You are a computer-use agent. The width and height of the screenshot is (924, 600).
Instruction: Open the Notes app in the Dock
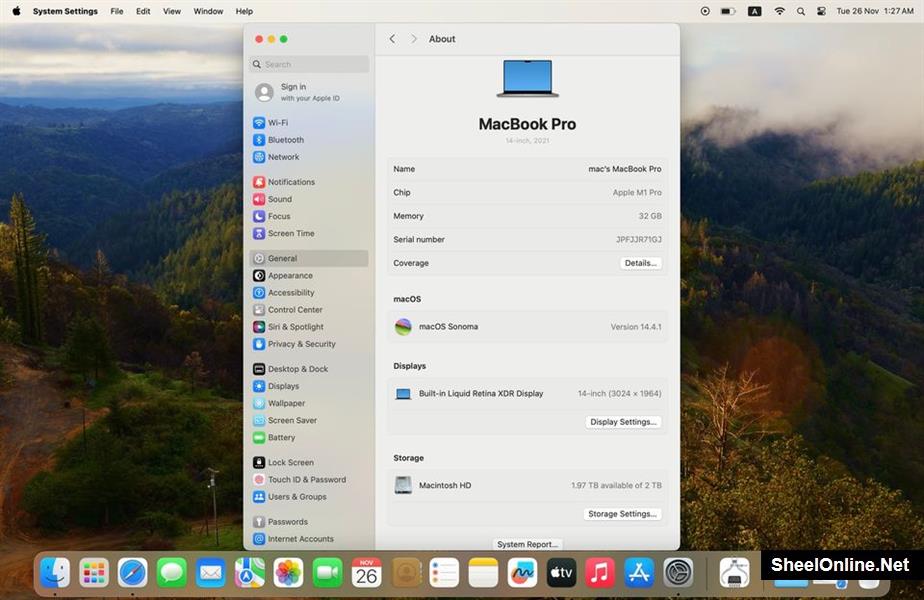point(483,573)
